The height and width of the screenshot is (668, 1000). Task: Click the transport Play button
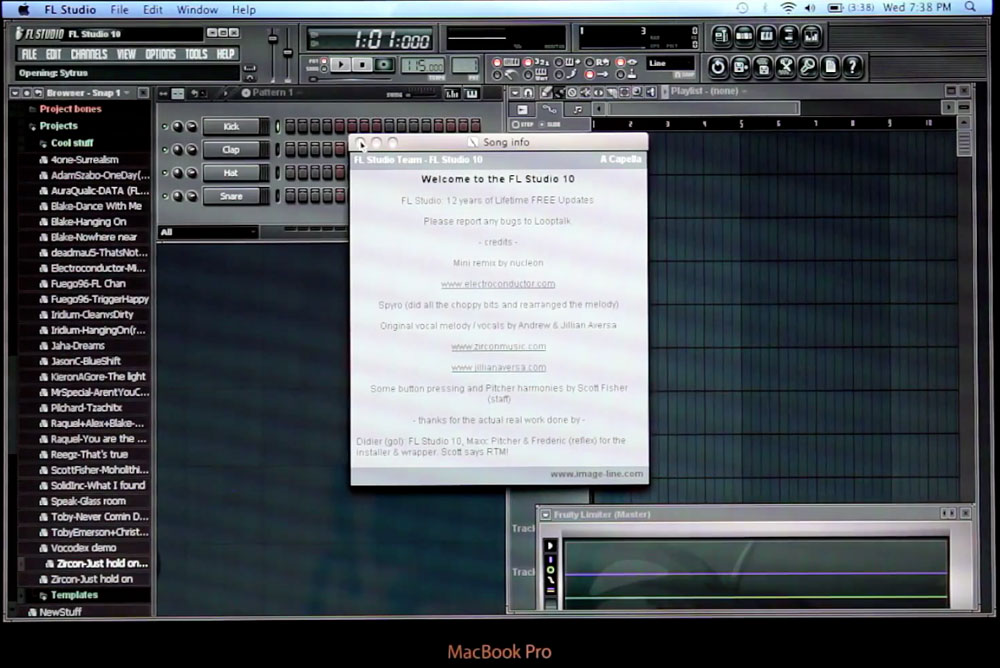341,64
